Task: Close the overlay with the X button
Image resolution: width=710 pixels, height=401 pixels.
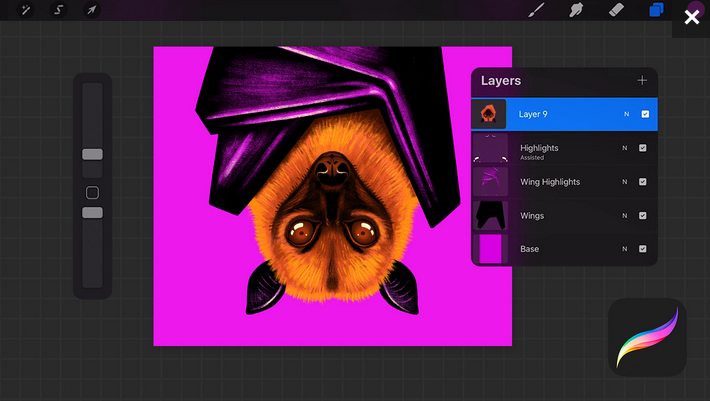Action: (691, 17)
